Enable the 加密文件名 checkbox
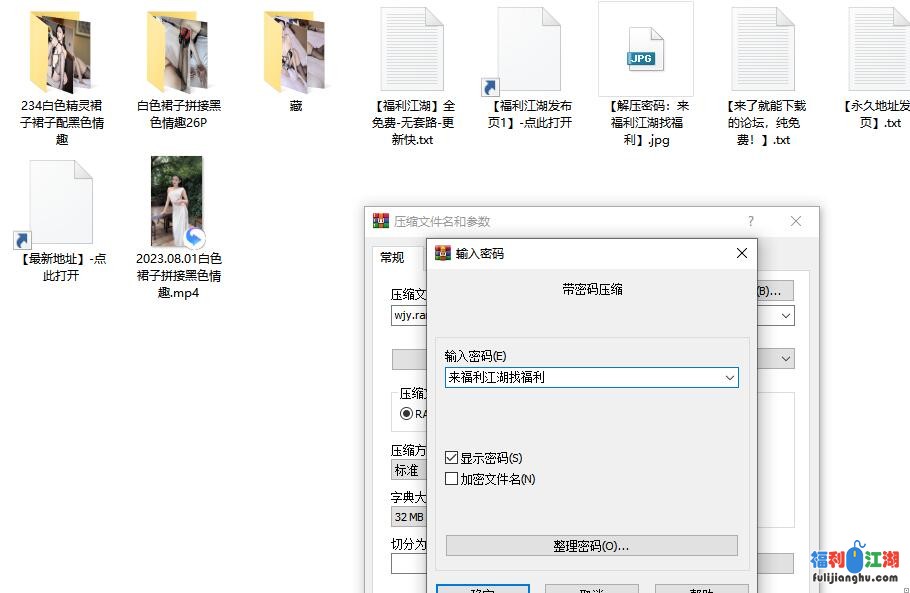Screen dimensions: 910x593 (x=452, y=479)
